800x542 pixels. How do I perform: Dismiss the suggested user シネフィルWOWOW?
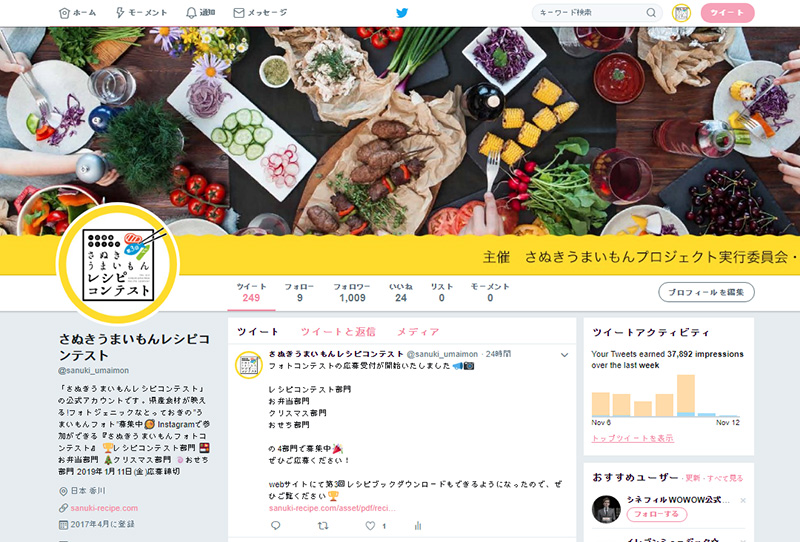pos(743,500)
